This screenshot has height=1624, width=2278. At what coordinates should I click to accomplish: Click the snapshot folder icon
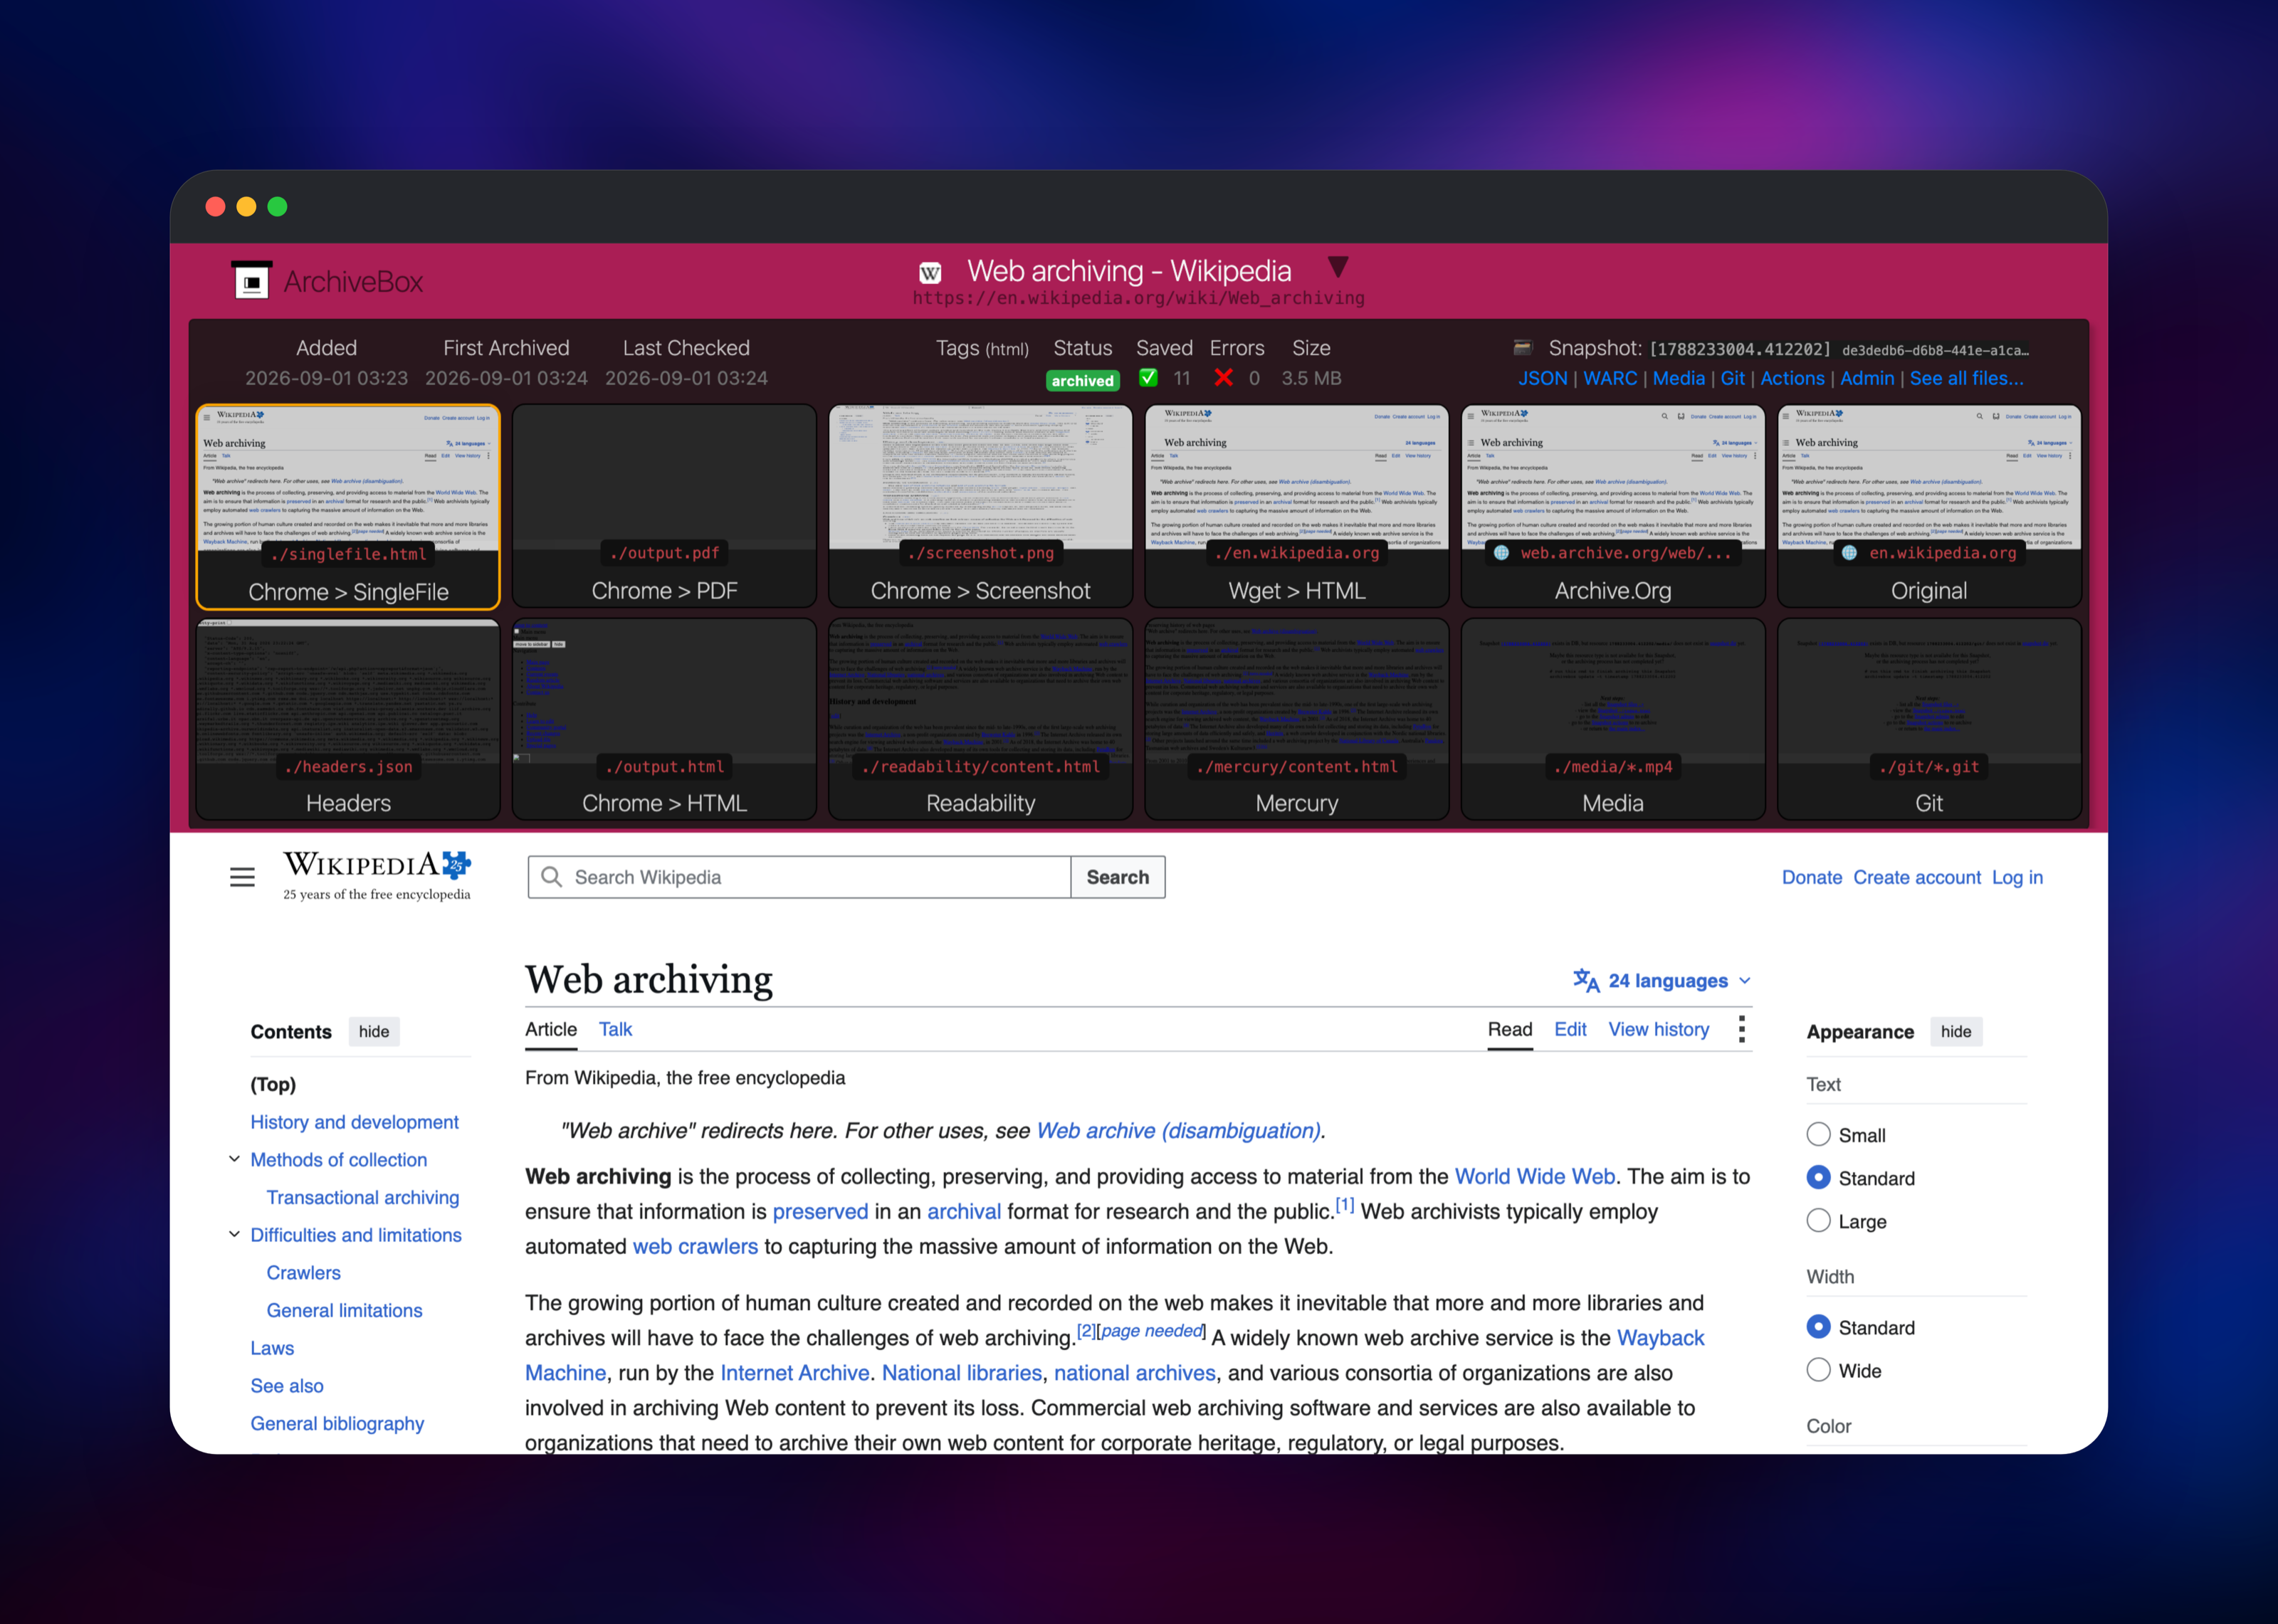[x=1523, y=347]
